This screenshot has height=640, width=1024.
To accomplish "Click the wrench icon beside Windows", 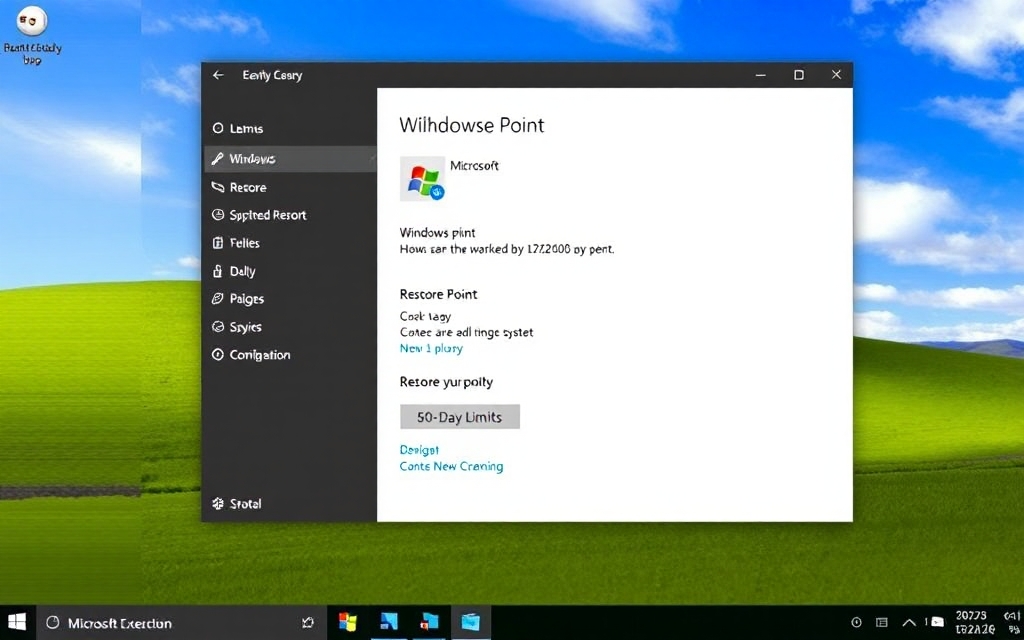I will [x=217, y=159].
